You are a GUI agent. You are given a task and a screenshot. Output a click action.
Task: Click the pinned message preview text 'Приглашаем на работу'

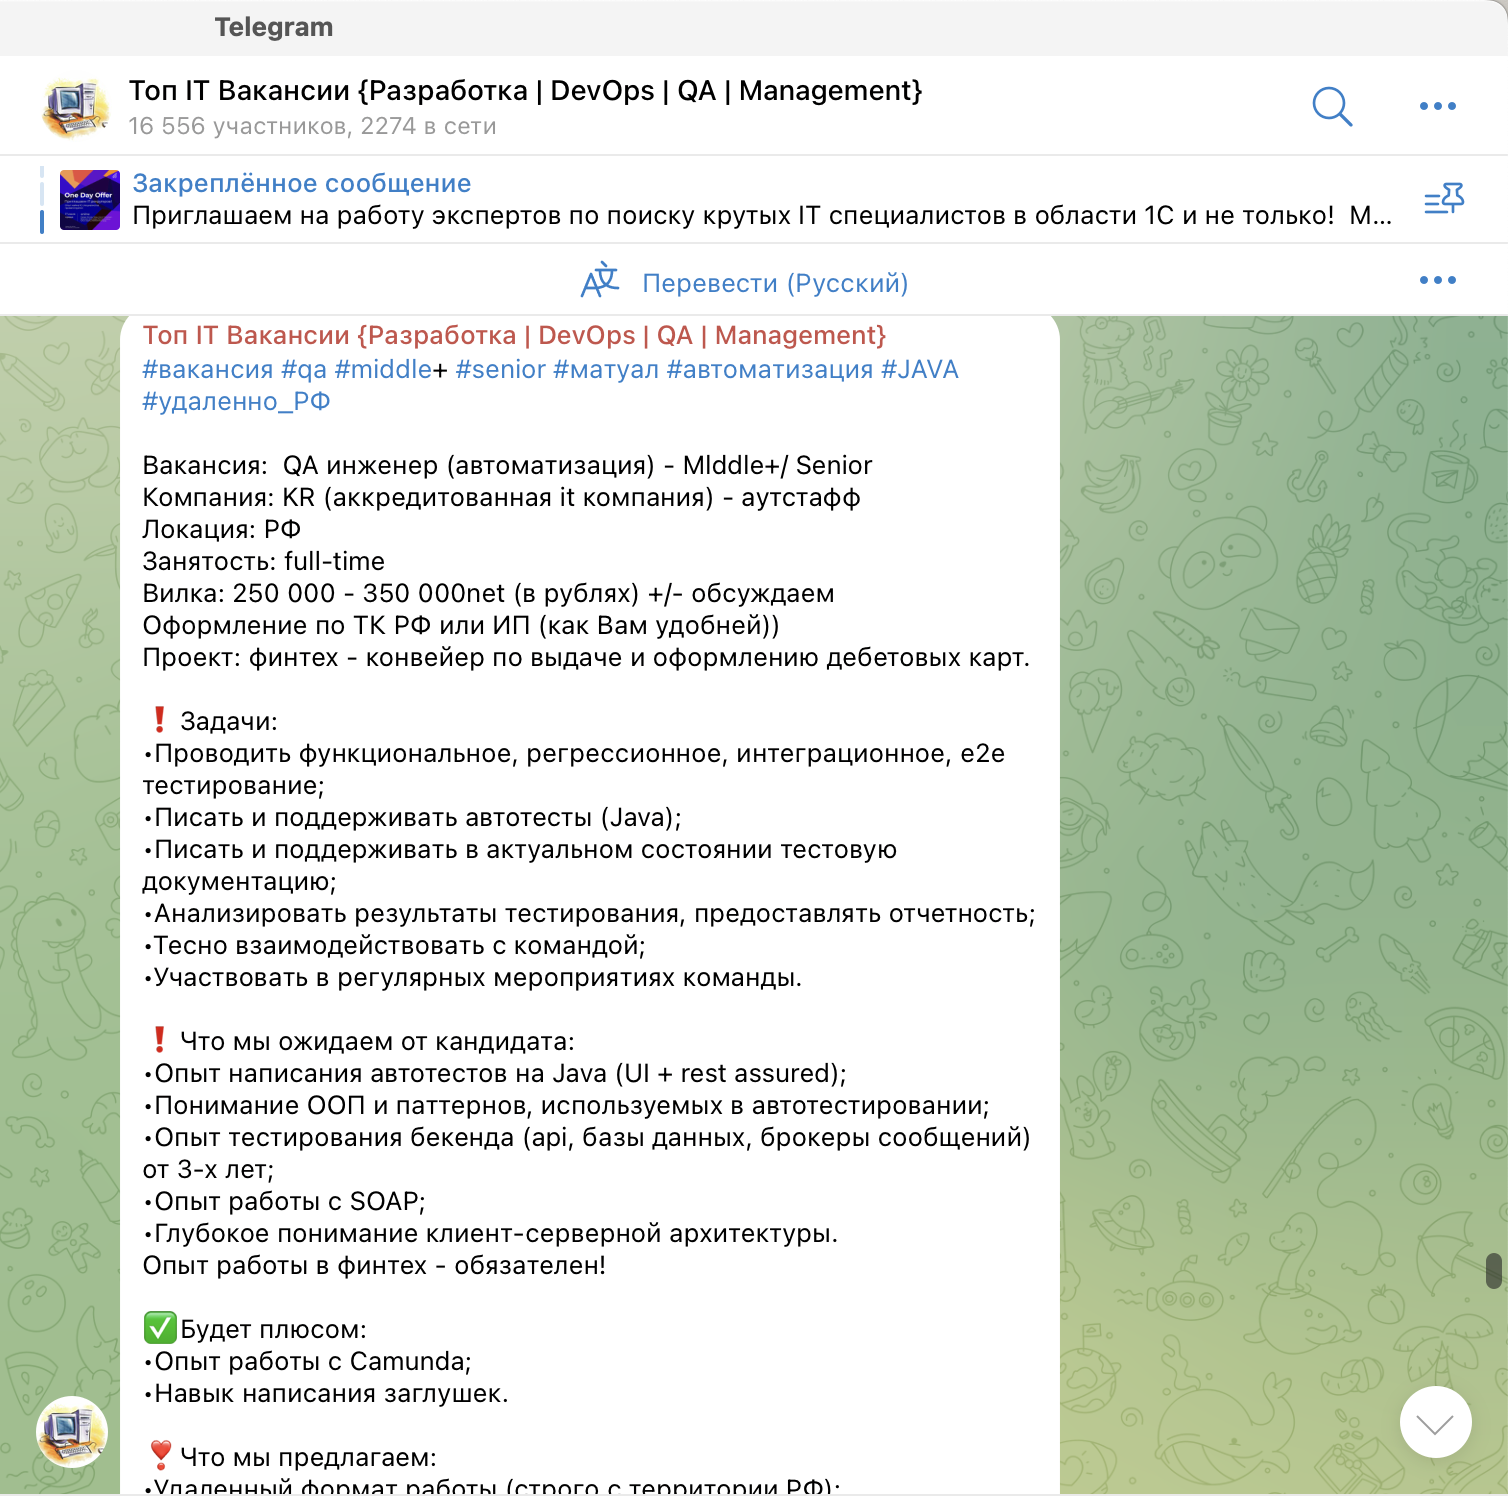point(762,215)
